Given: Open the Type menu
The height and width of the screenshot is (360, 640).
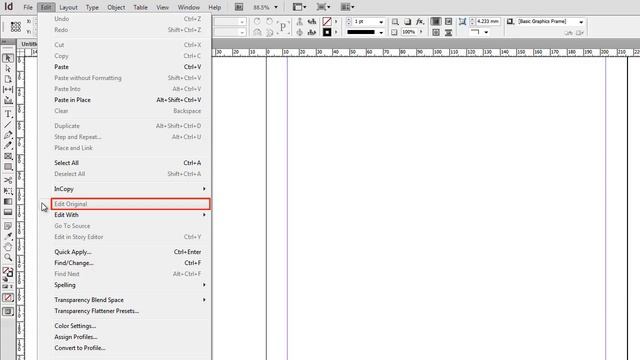Looking at the screenshot, I should coord(92,7).
